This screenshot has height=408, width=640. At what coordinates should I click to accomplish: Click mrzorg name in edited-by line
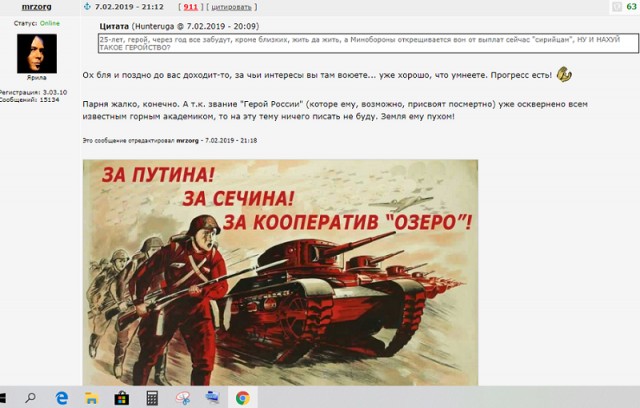187,140
